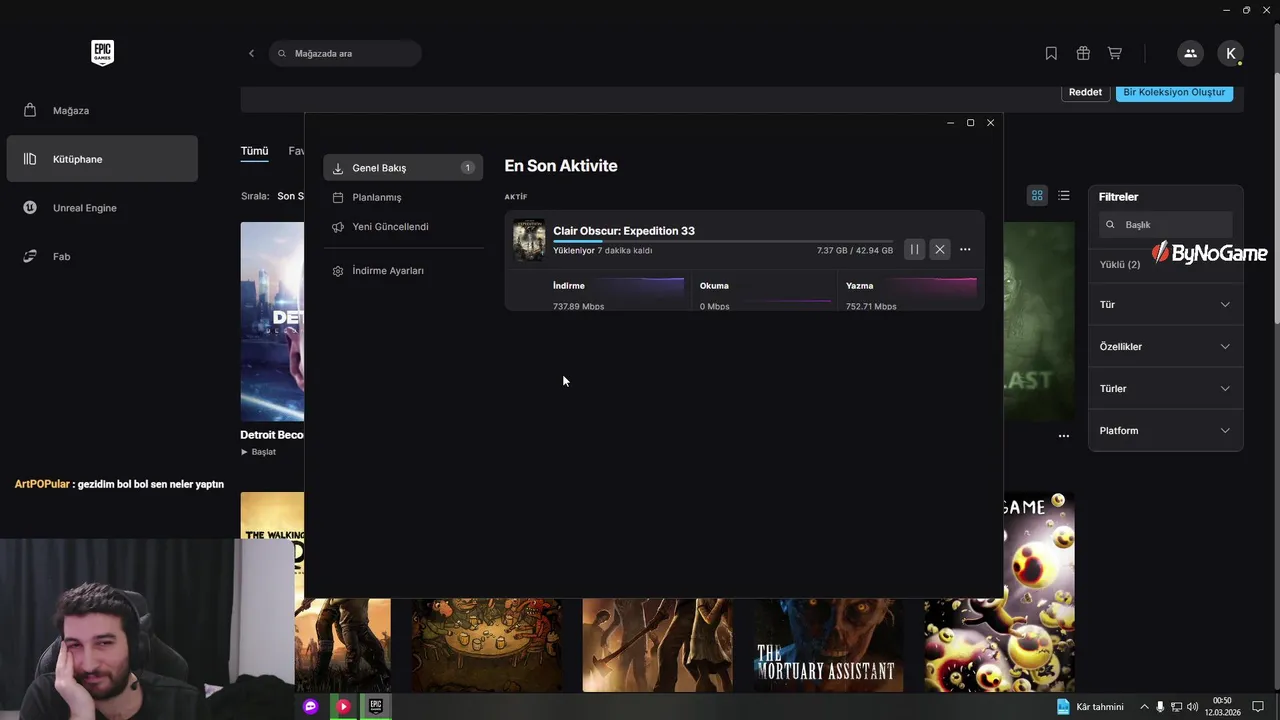Click the 'Mağazada ara' search field
Viewport: 1280px width, 720px height.
[345, 53]
